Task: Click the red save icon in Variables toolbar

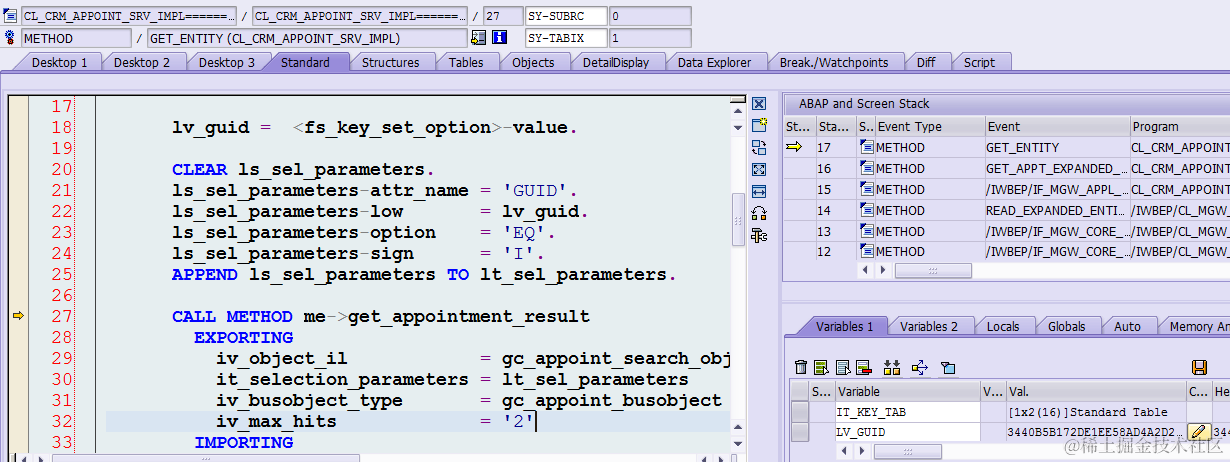Action: tap(1200, 367)
